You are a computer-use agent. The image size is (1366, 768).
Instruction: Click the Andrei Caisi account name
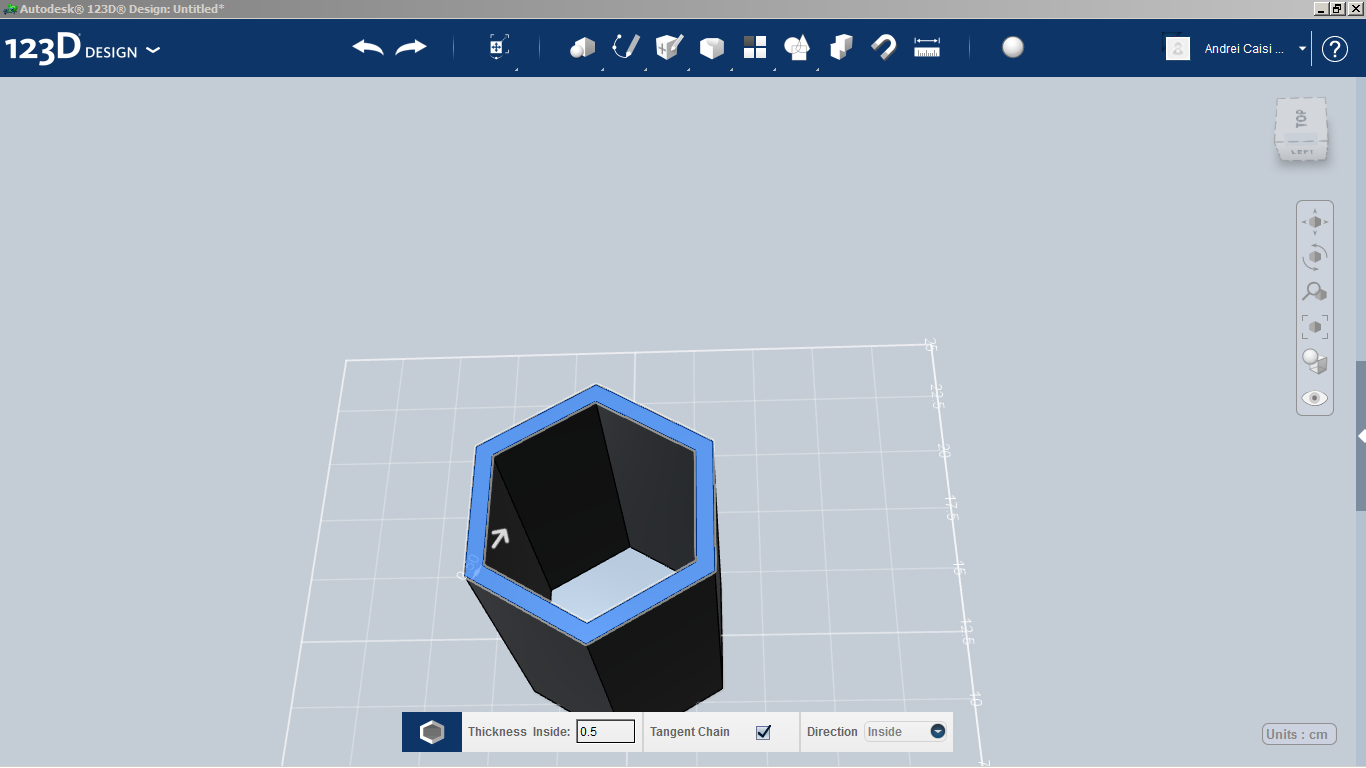coord(1244,48)
